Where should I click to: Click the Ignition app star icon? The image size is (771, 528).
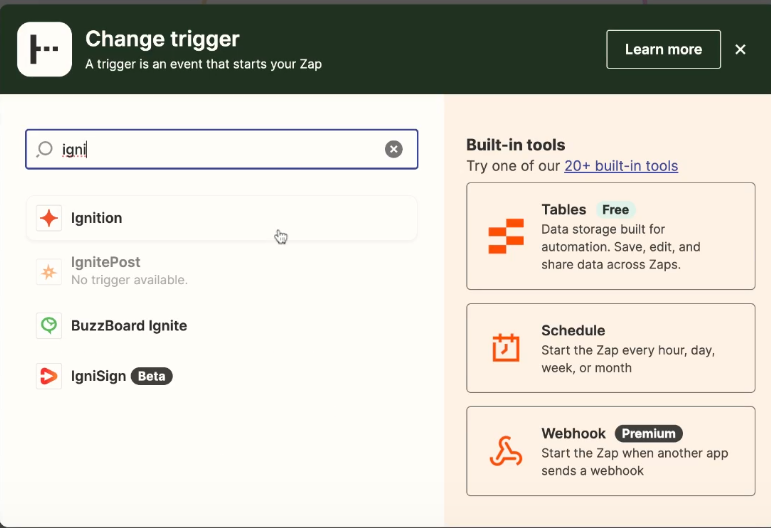coord(49,218)
